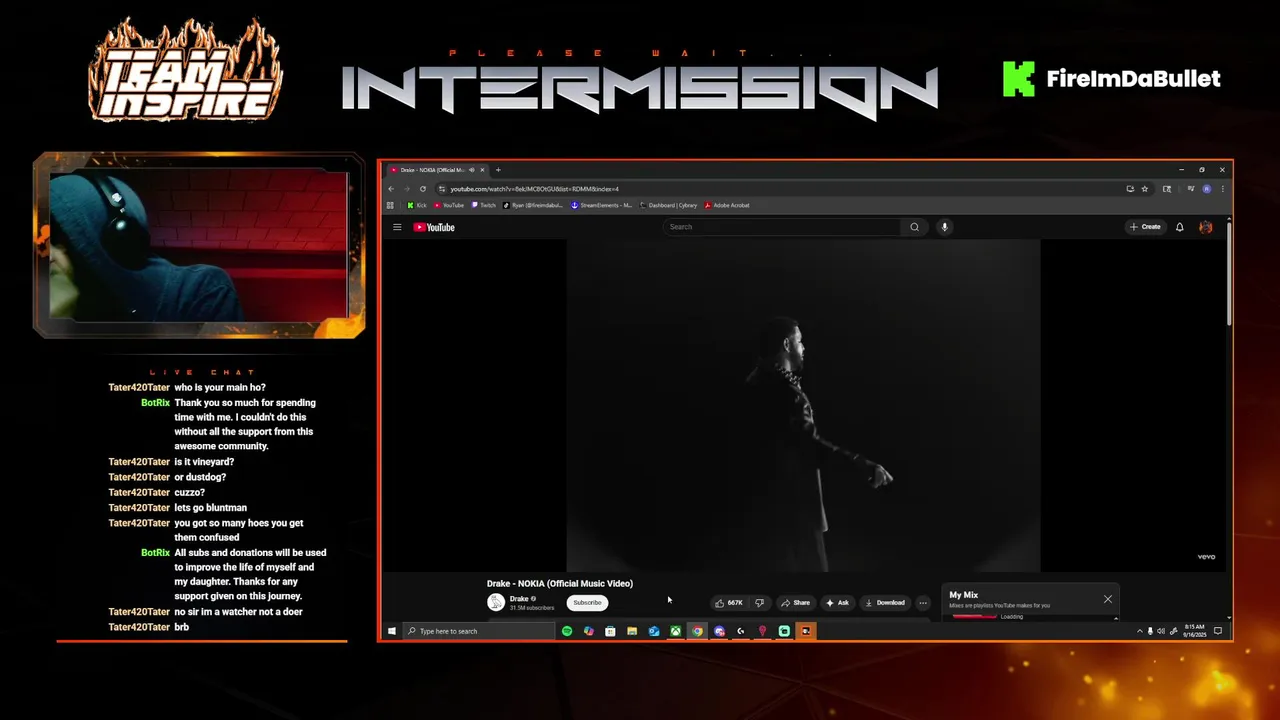Screen dimensions: 1280x720
Task: Open Drake's channel avatar
Action: [495, 602]
